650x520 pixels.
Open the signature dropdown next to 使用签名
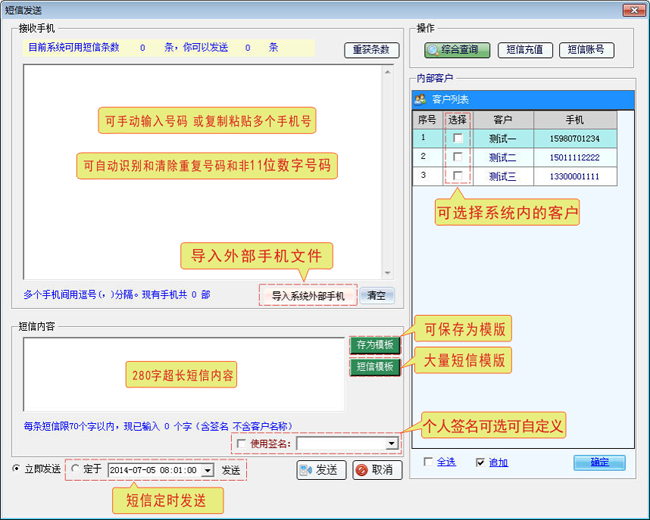(x=391, y=443)
